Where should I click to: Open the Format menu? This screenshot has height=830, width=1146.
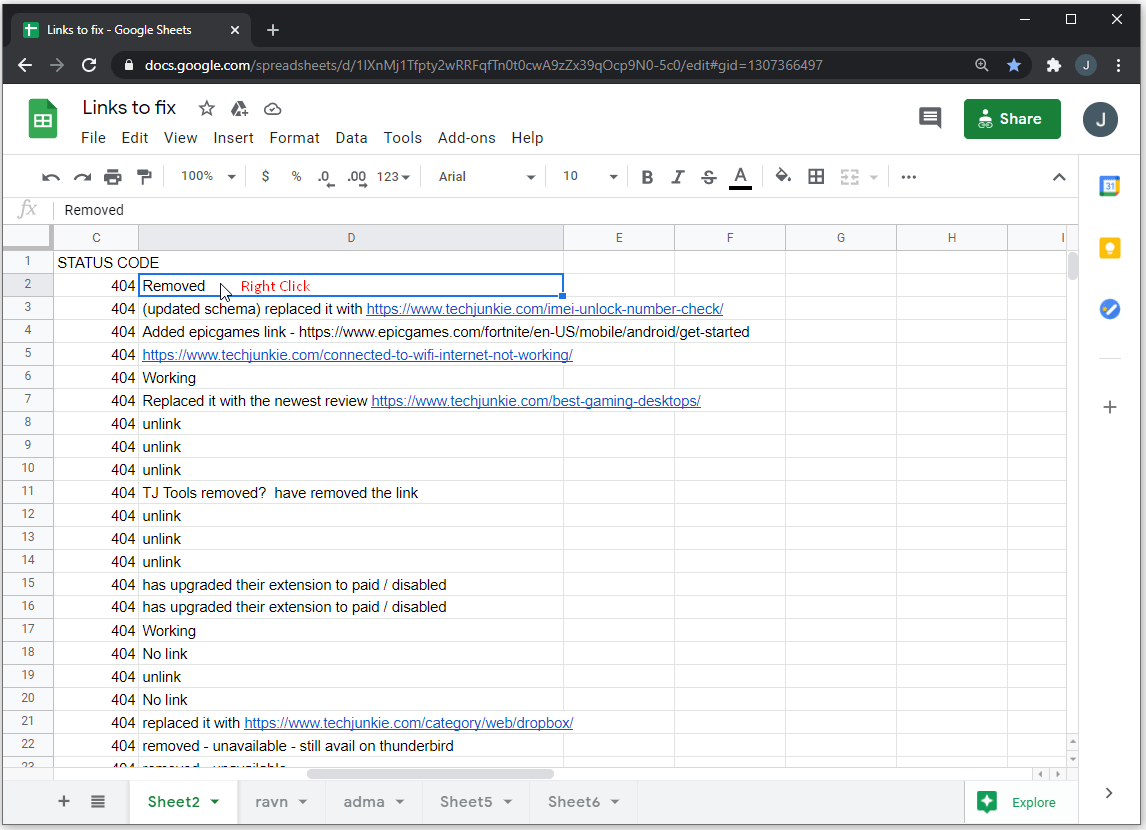coord(294,138)
